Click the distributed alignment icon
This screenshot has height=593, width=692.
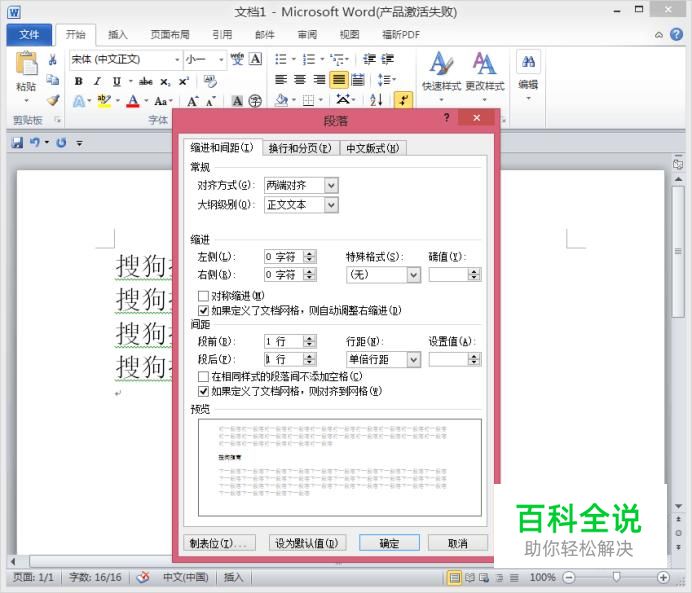point(358,80)
